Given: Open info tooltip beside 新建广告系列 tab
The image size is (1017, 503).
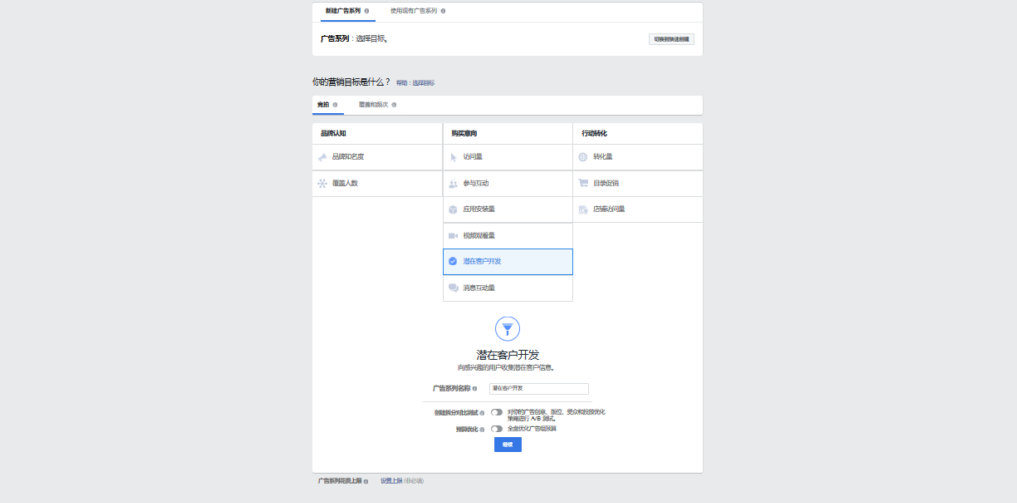Looking at the screenshot, I should [366, 11].
